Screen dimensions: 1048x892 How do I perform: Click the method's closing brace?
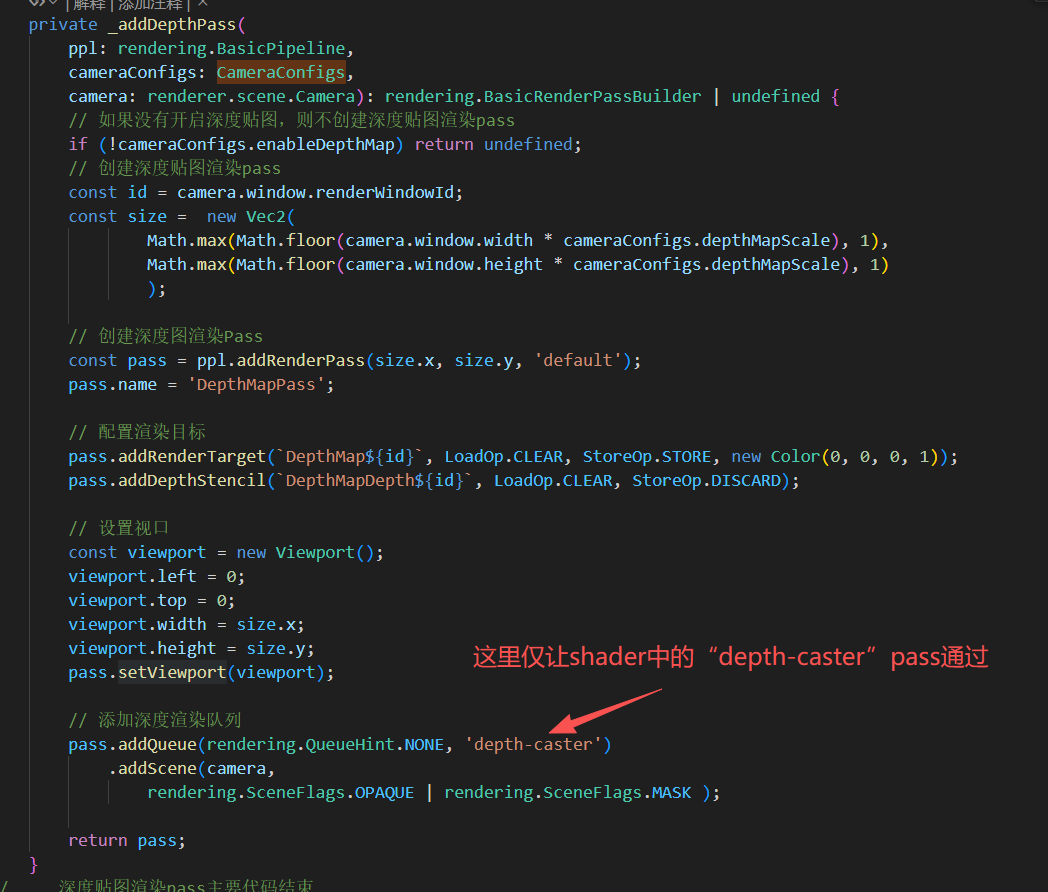coord(33,865)
